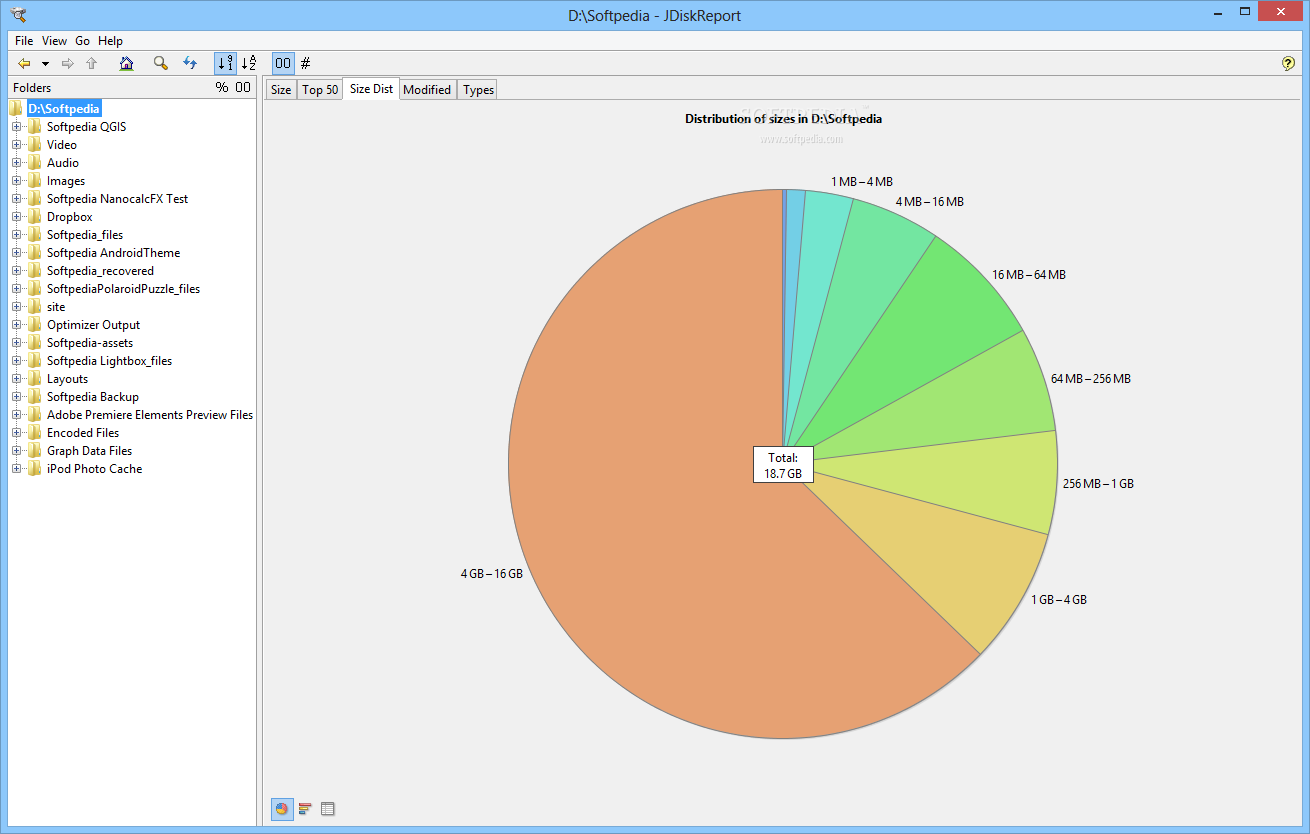
Task: Switch to table view
Action: 327,808
